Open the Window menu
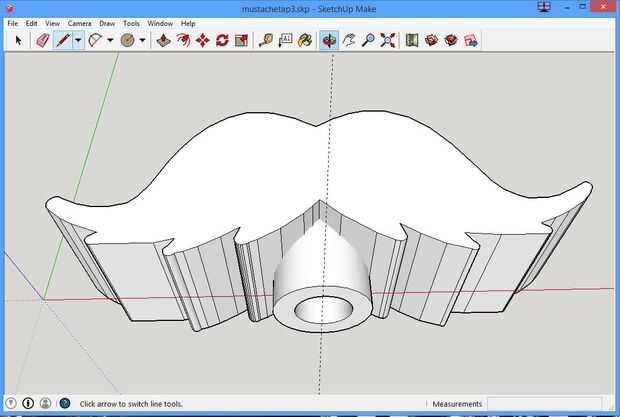 click(160, 23)
